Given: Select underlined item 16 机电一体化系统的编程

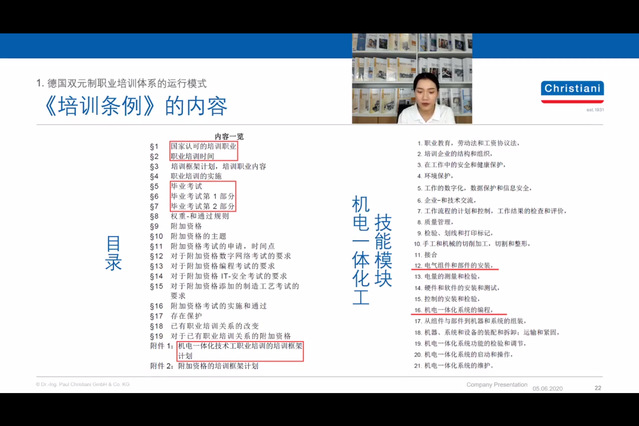Looking at the screenshot, I should click(454, 310).
